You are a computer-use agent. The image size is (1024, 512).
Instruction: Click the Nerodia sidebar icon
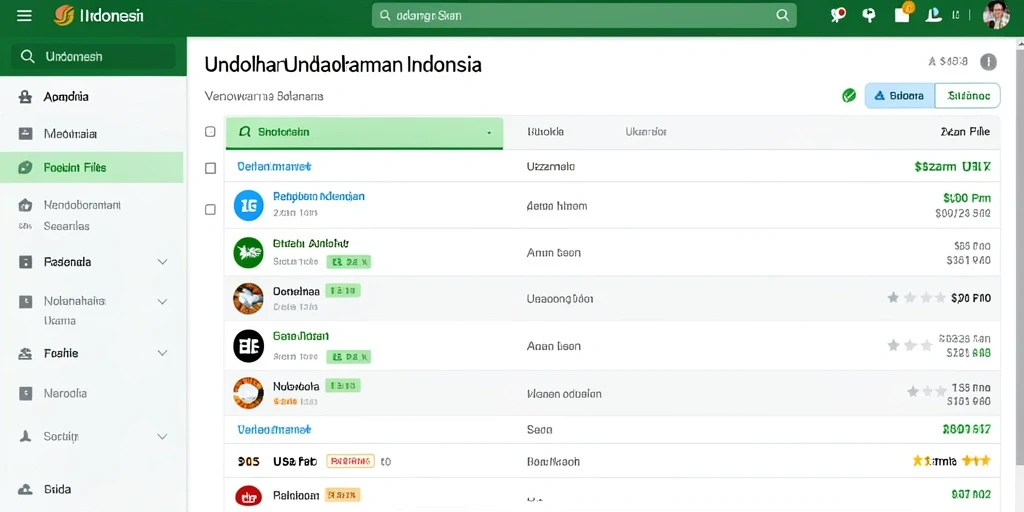coord(25,393)
